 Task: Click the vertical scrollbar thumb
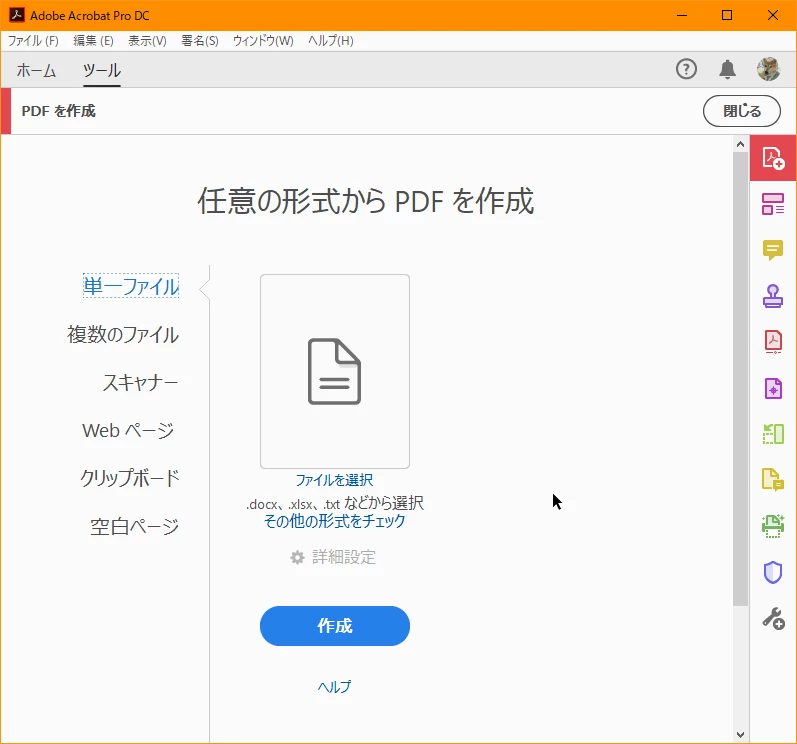(741, 379)
